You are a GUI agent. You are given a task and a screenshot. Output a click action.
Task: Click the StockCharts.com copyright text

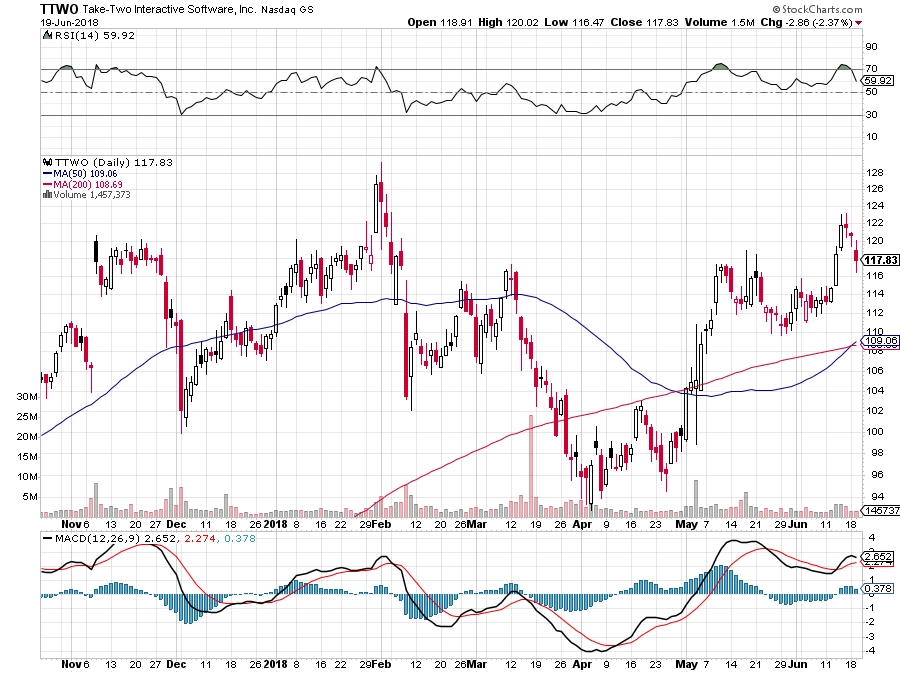pyautogui.click(x=817, y=9)
